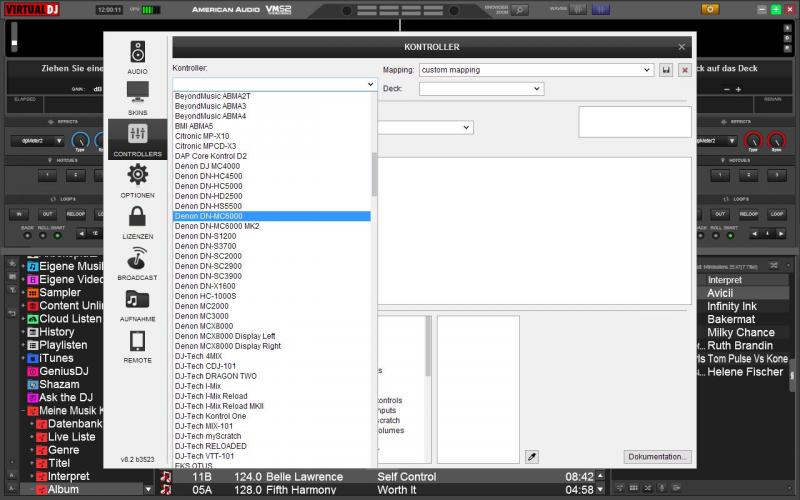
Task: Open the Audio settings section
Action: (x=137, y=58)
